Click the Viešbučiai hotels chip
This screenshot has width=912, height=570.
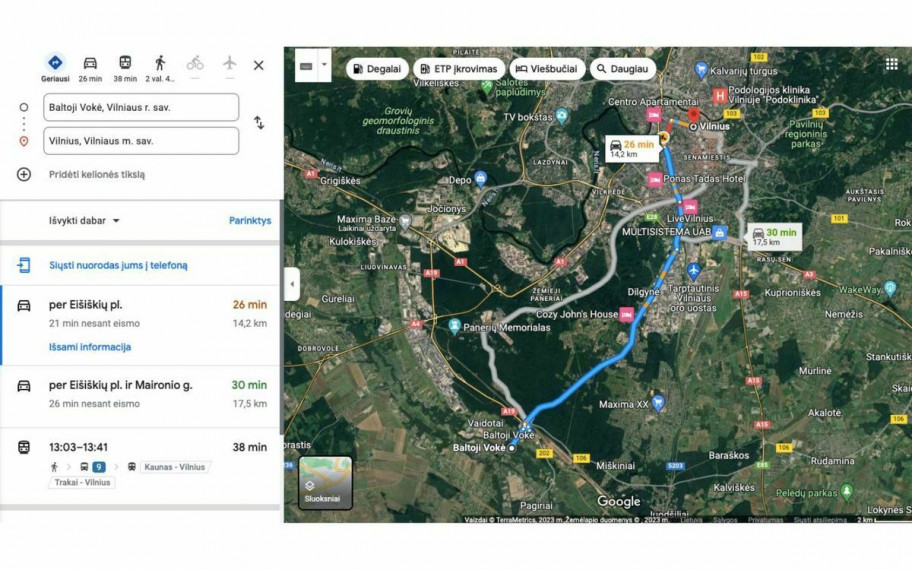tap(547, 69)
